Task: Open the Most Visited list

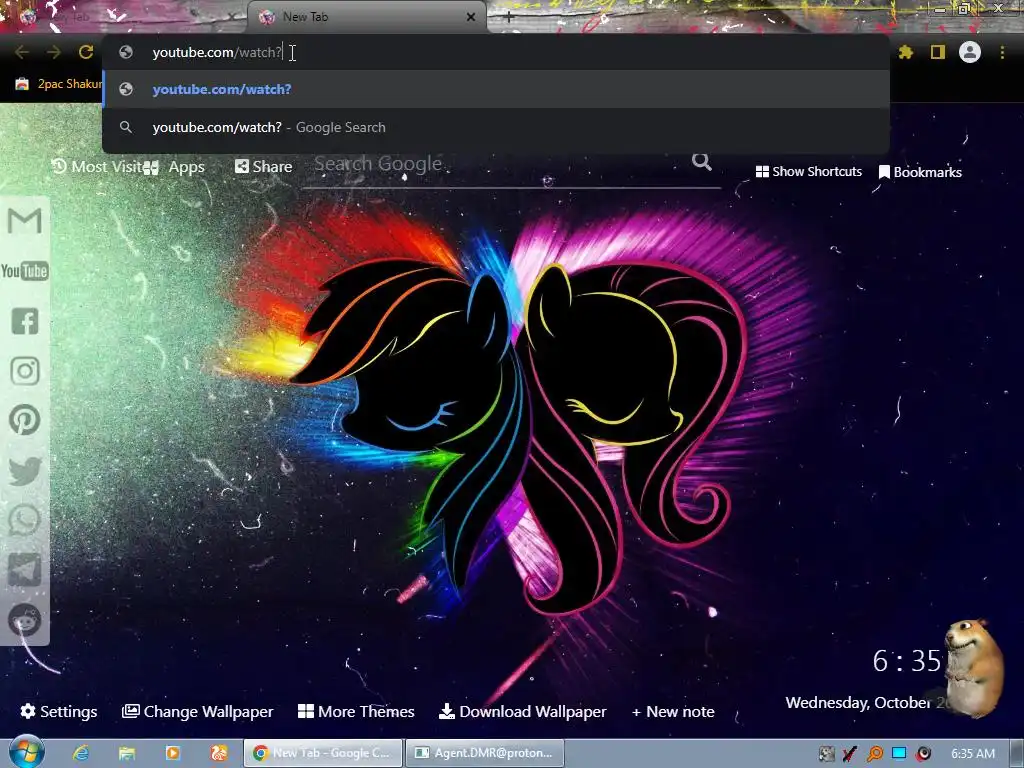Action: pos(97,167)
